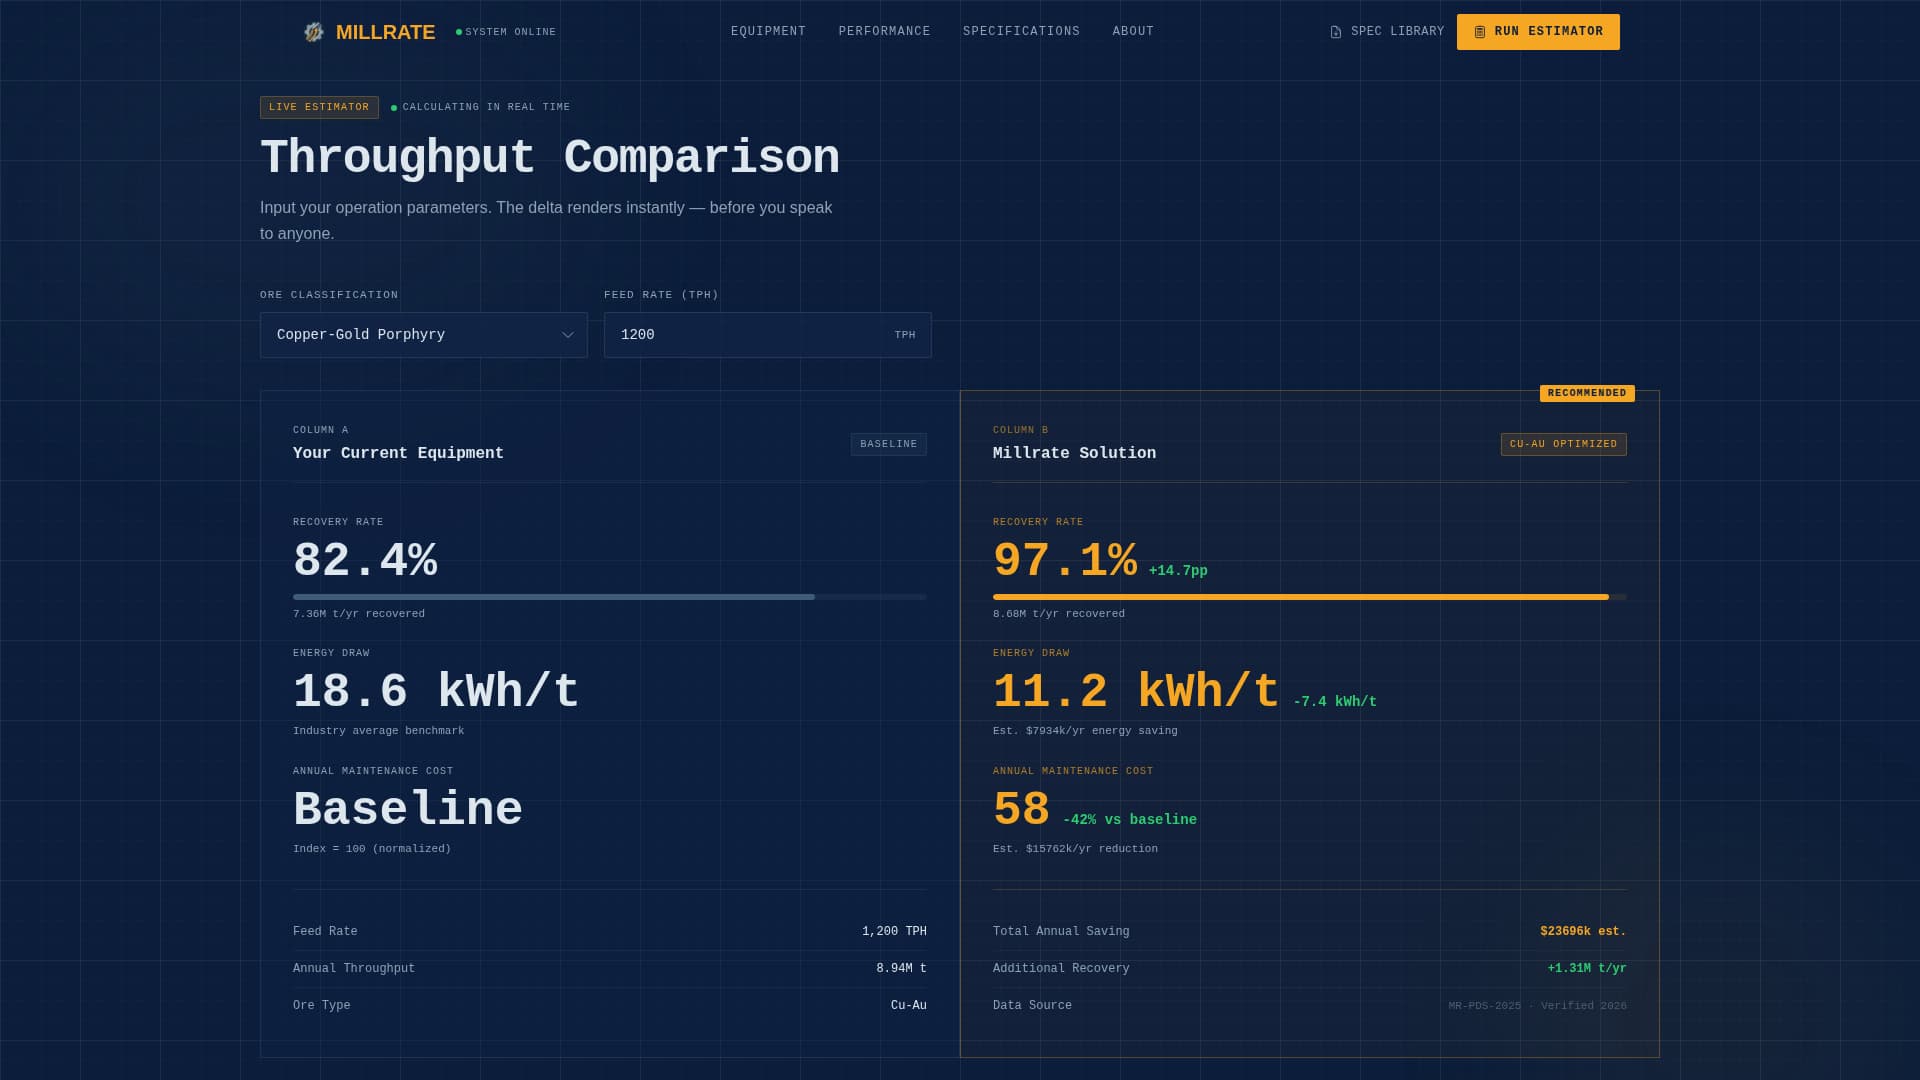Click the Recommended badge on Column B
The width and height of the screenshot is (1920, 1080).
tap(1587, 393)
